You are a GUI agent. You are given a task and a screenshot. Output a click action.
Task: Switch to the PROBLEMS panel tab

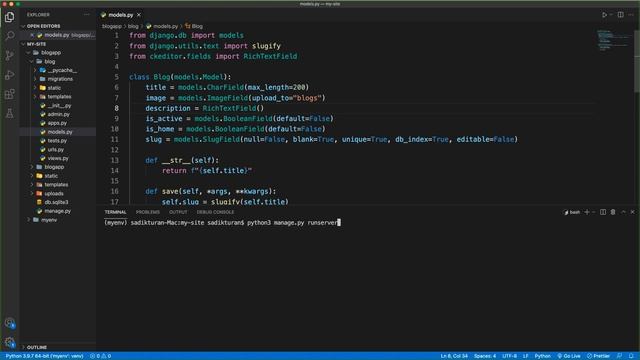(148, 212)
